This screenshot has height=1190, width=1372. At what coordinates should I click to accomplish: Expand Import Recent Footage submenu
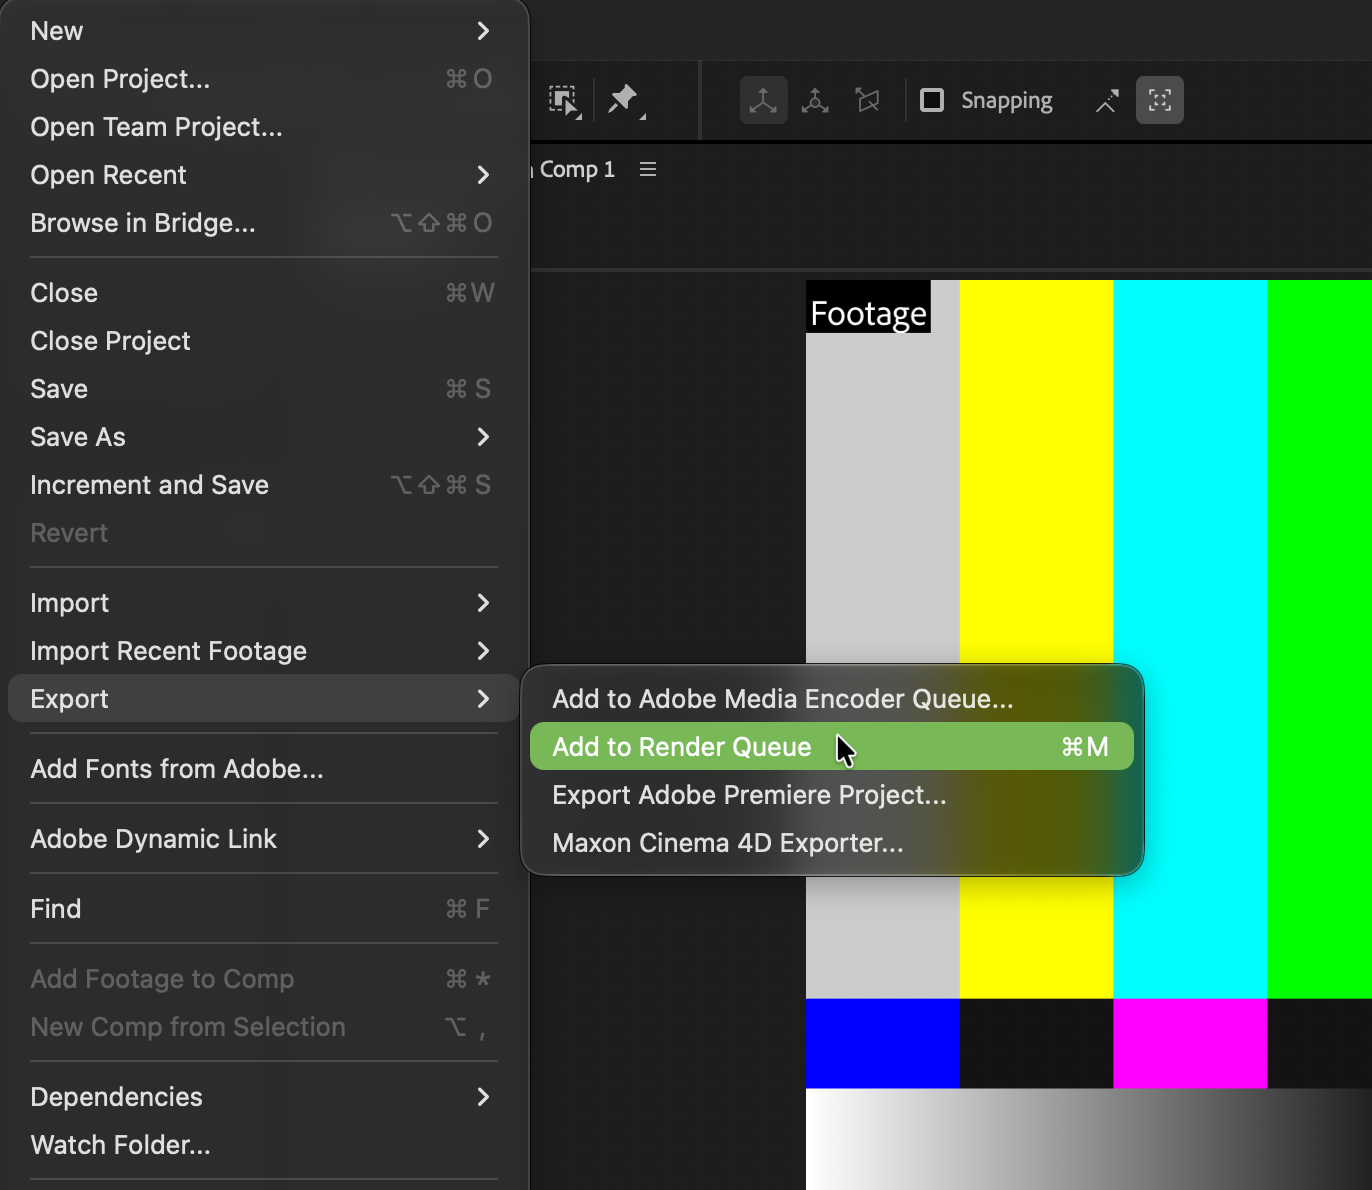click(263, 651)
